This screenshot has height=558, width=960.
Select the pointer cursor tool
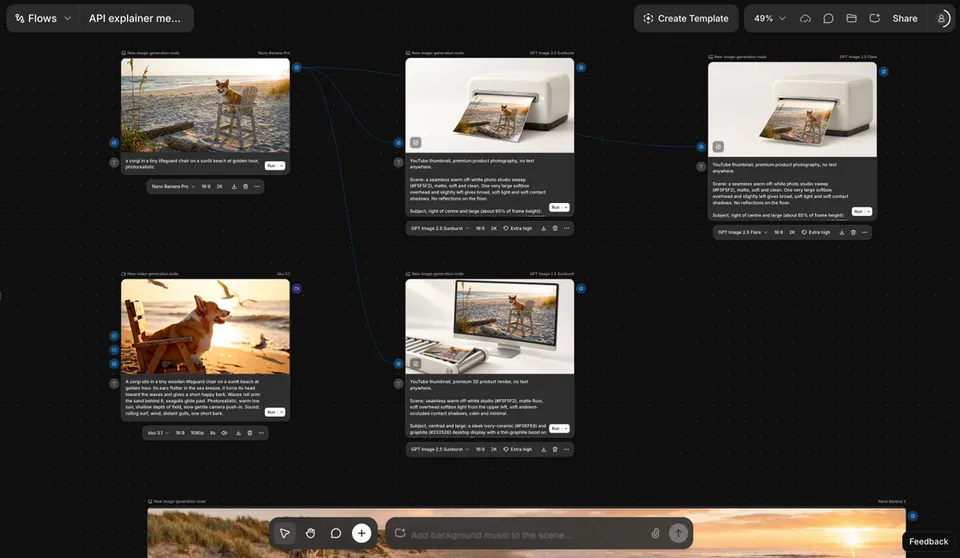coord(285,533)
